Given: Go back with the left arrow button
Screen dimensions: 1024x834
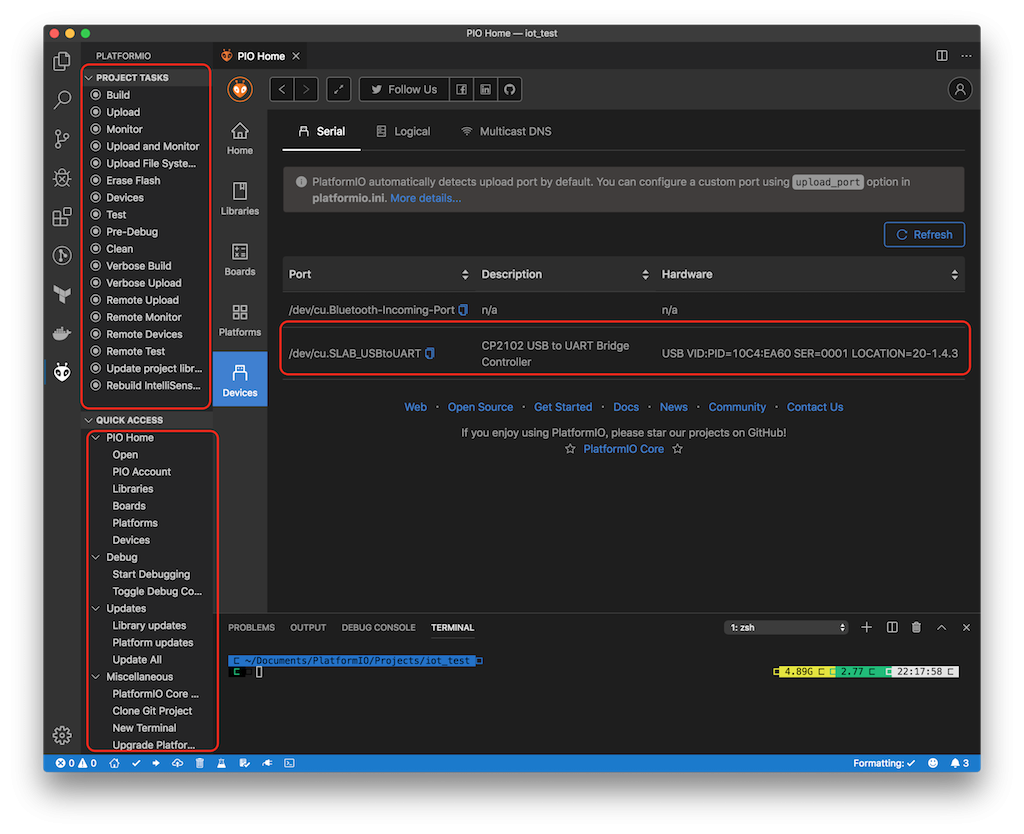Looking at the screenshot, I should [282, 89].
